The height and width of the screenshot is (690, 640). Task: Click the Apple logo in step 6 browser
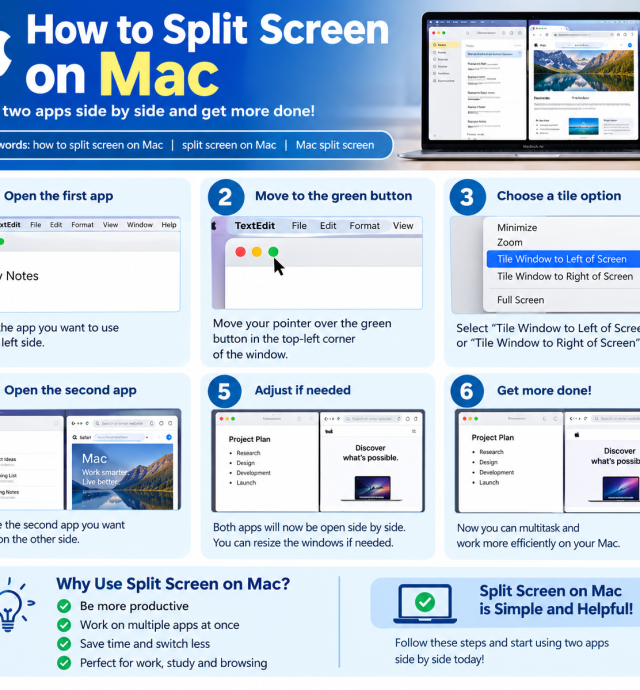click(577, 434)
